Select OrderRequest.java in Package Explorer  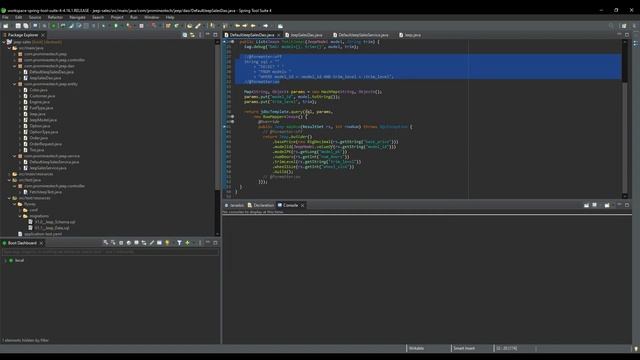[x=46, y=144]
